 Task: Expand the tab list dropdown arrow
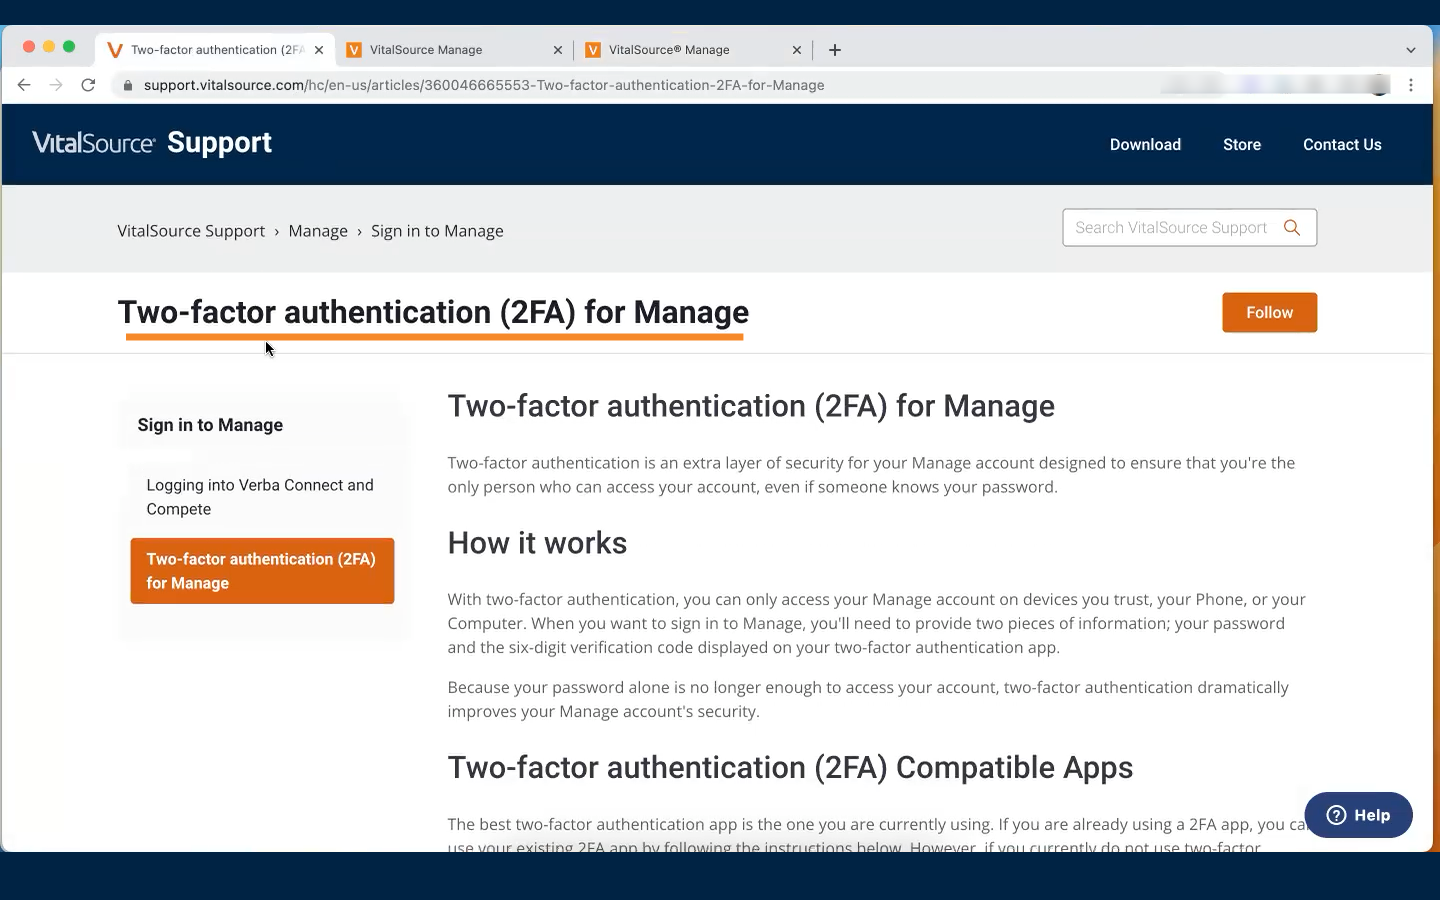tap(1411, 50)
